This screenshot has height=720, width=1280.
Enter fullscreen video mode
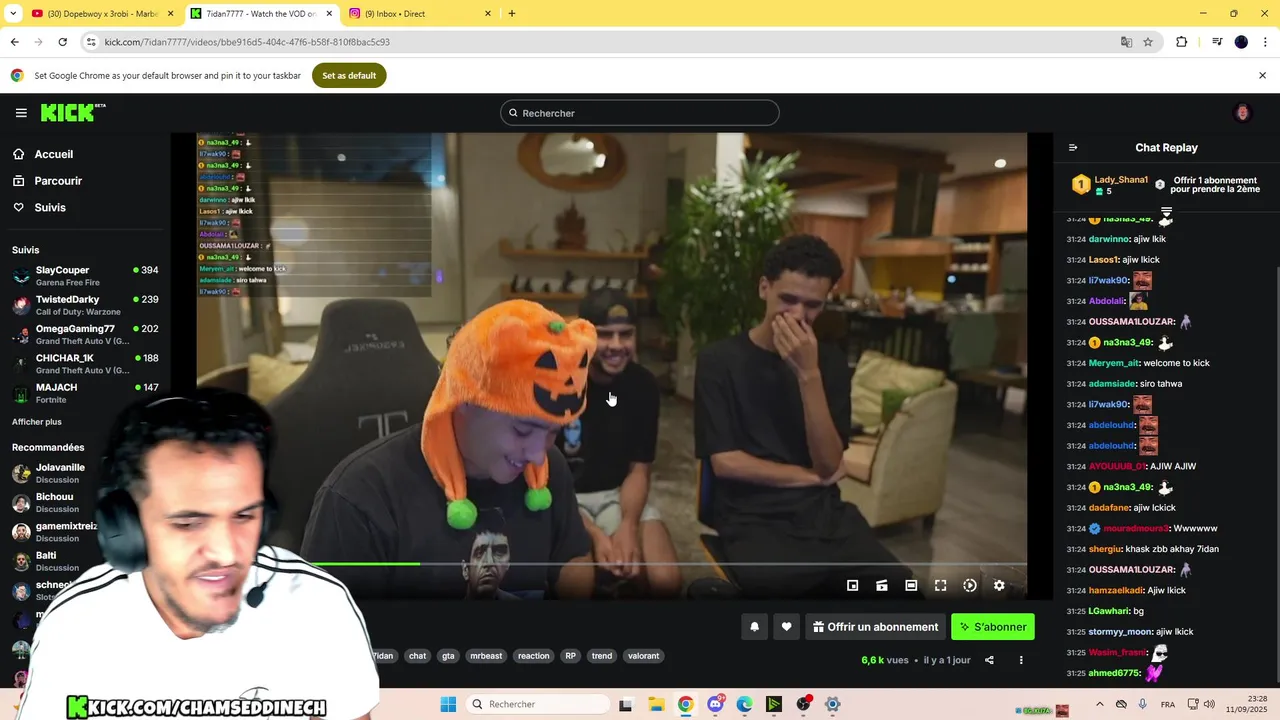(x=940, y=586)
